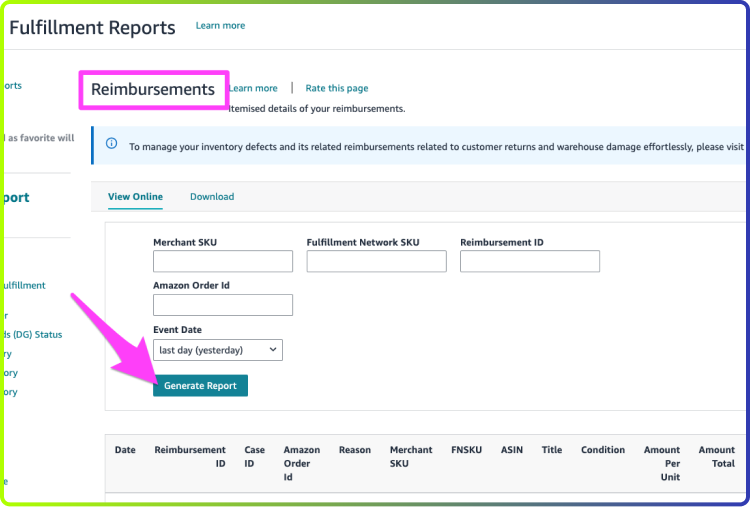Open the DG Status sidebar link
Viewport: 750px width, 507px height.
(x=32, y=335)
